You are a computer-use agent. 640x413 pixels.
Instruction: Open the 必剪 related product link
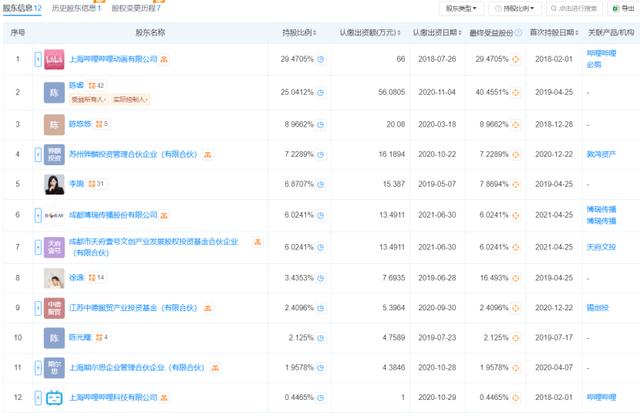[594, 64]
